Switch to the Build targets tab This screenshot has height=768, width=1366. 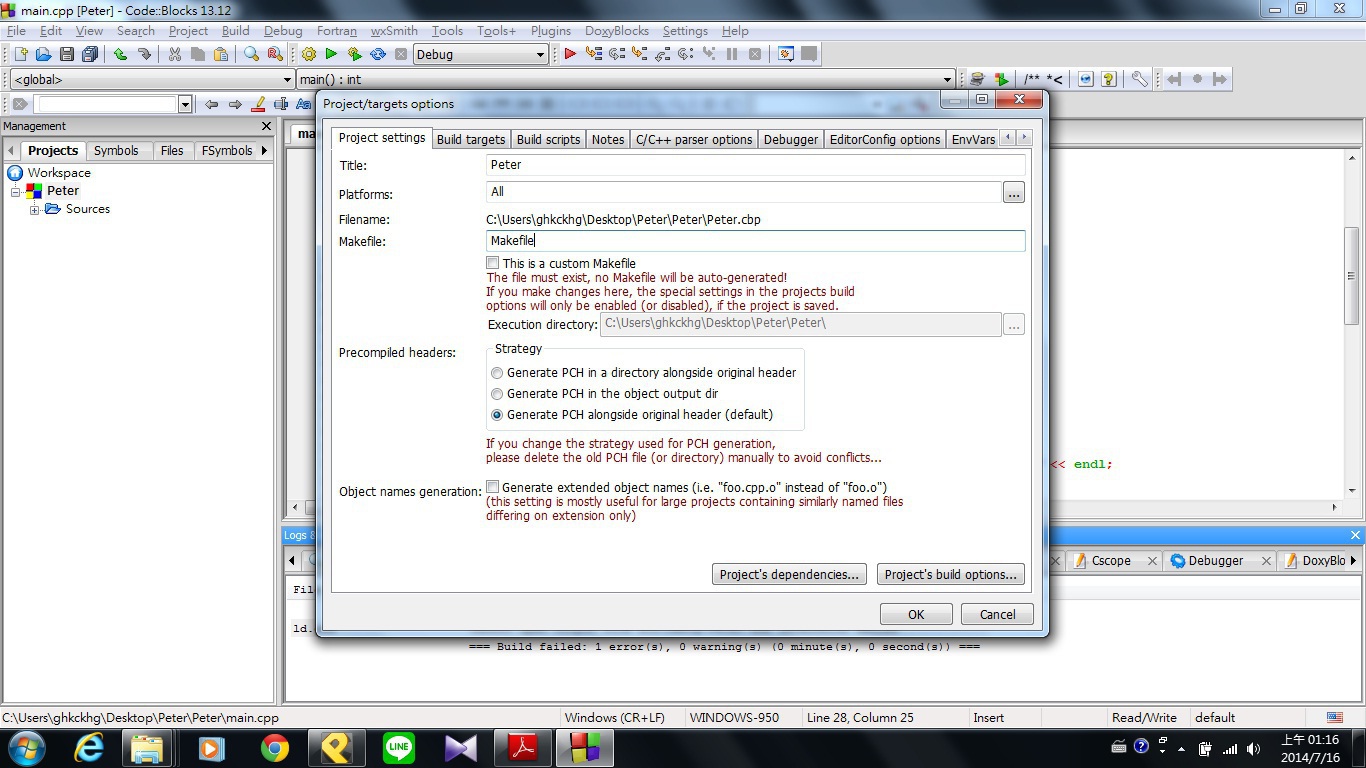click(x=471, y=139)
